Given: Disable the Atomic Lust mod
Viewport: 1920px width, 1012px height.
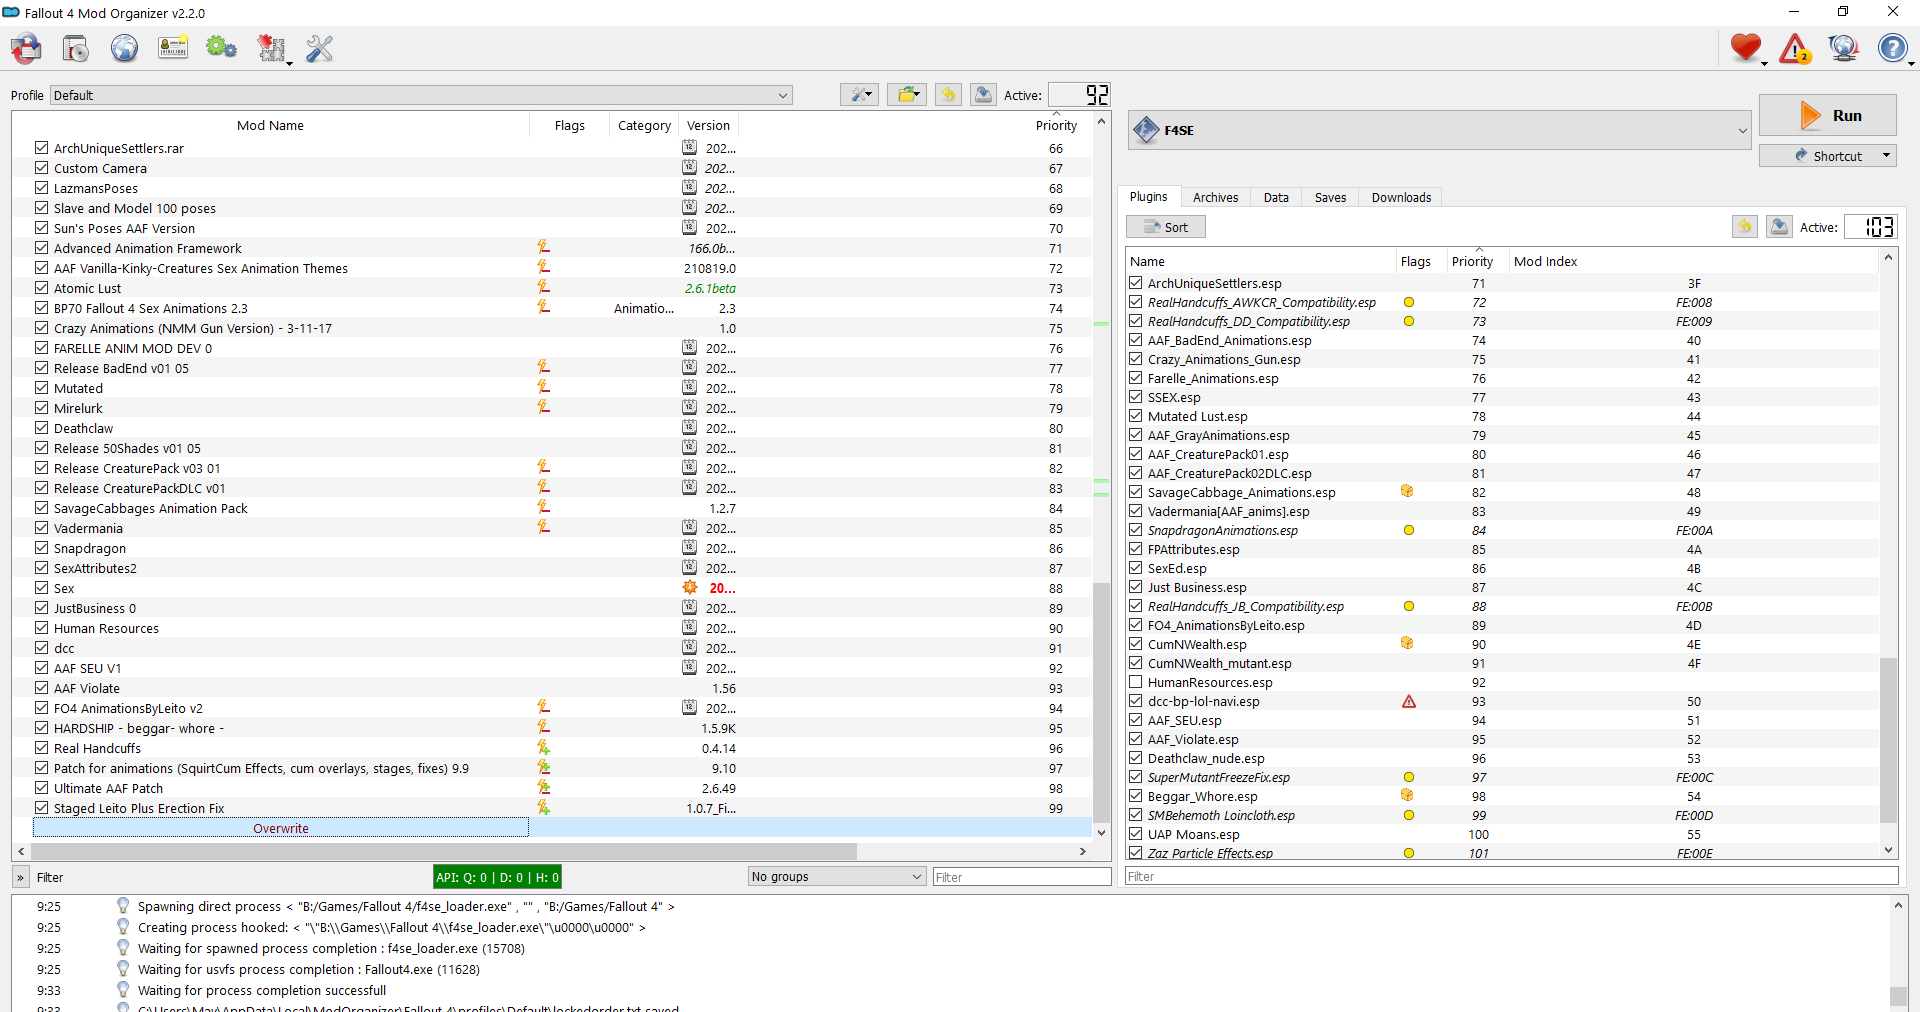Looking at the screenshot, I should tap(41, 288).
